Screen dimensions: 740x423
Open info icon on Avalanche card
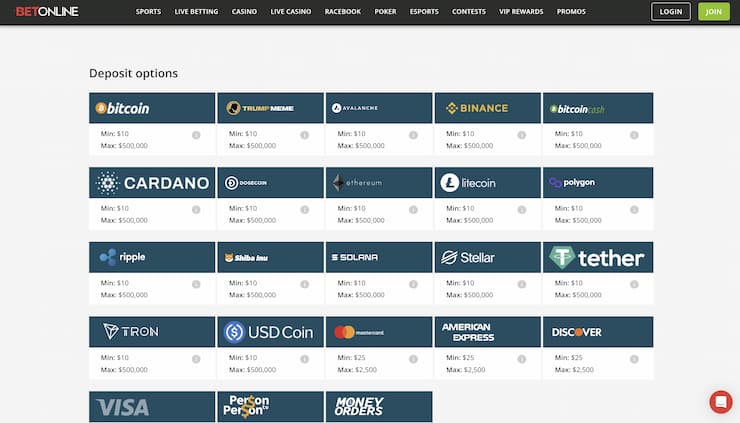point(413,135)
